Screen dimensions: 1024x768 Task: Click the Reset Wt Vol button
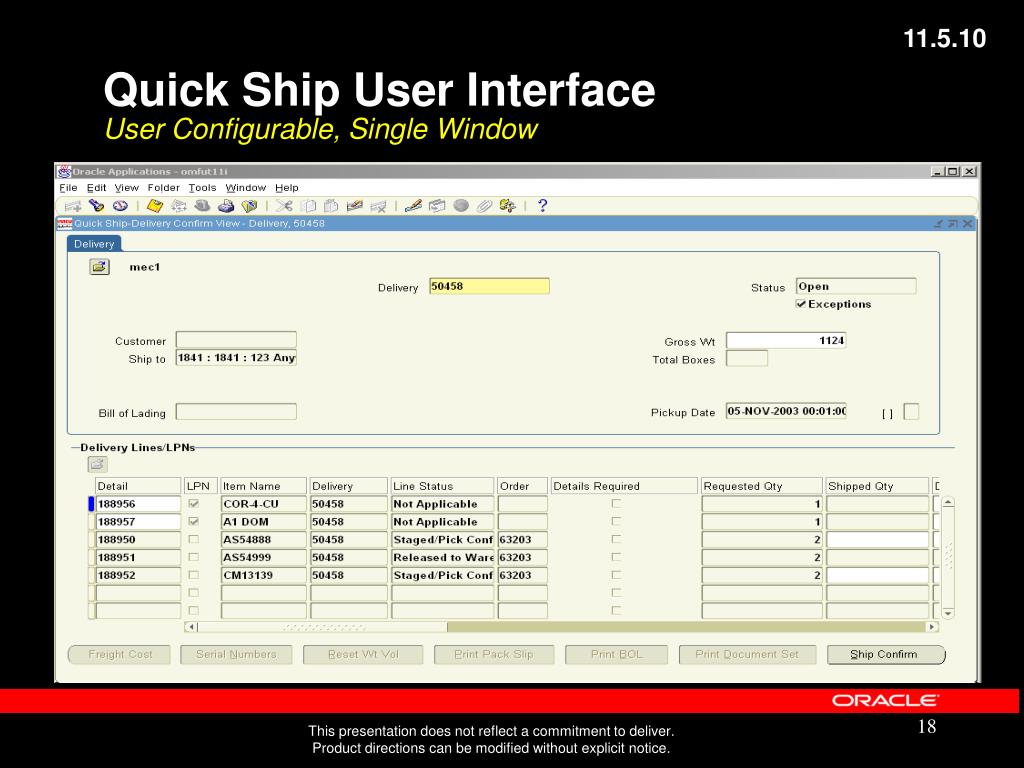point(363,654)
